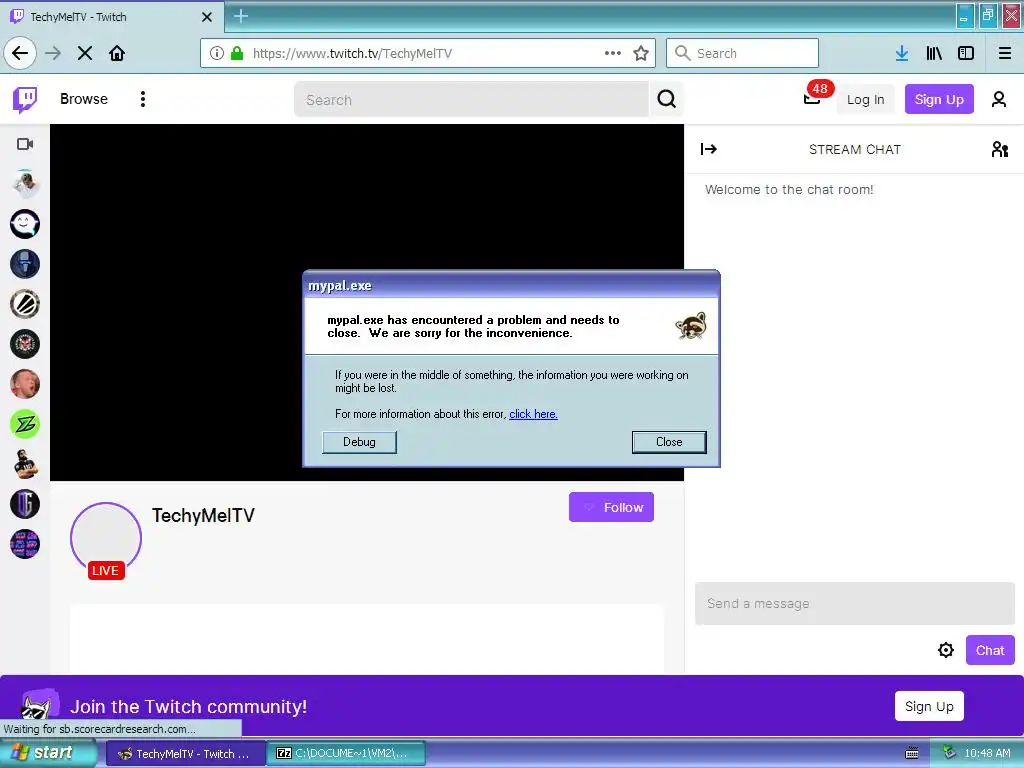Viewport: 1024px width, 768px height.
Task: Click the TechyMelTV - Twitch taskbar button
Action: point(185,753)
